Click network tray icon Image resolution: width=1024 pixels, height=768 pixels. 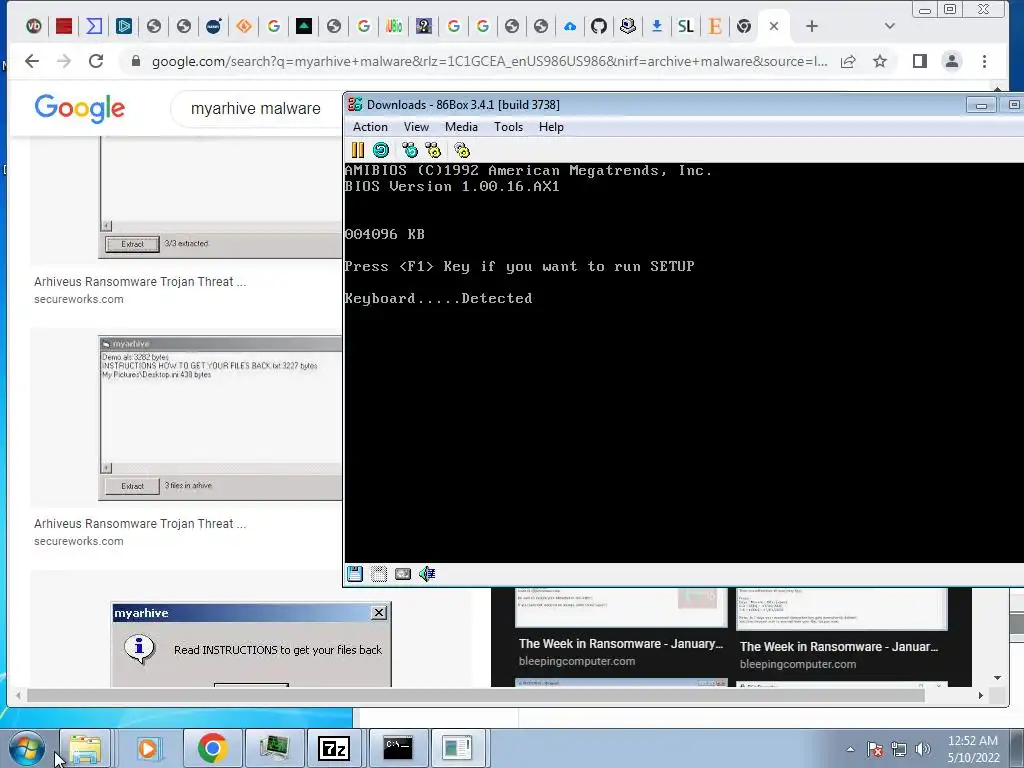coord(899,749)
